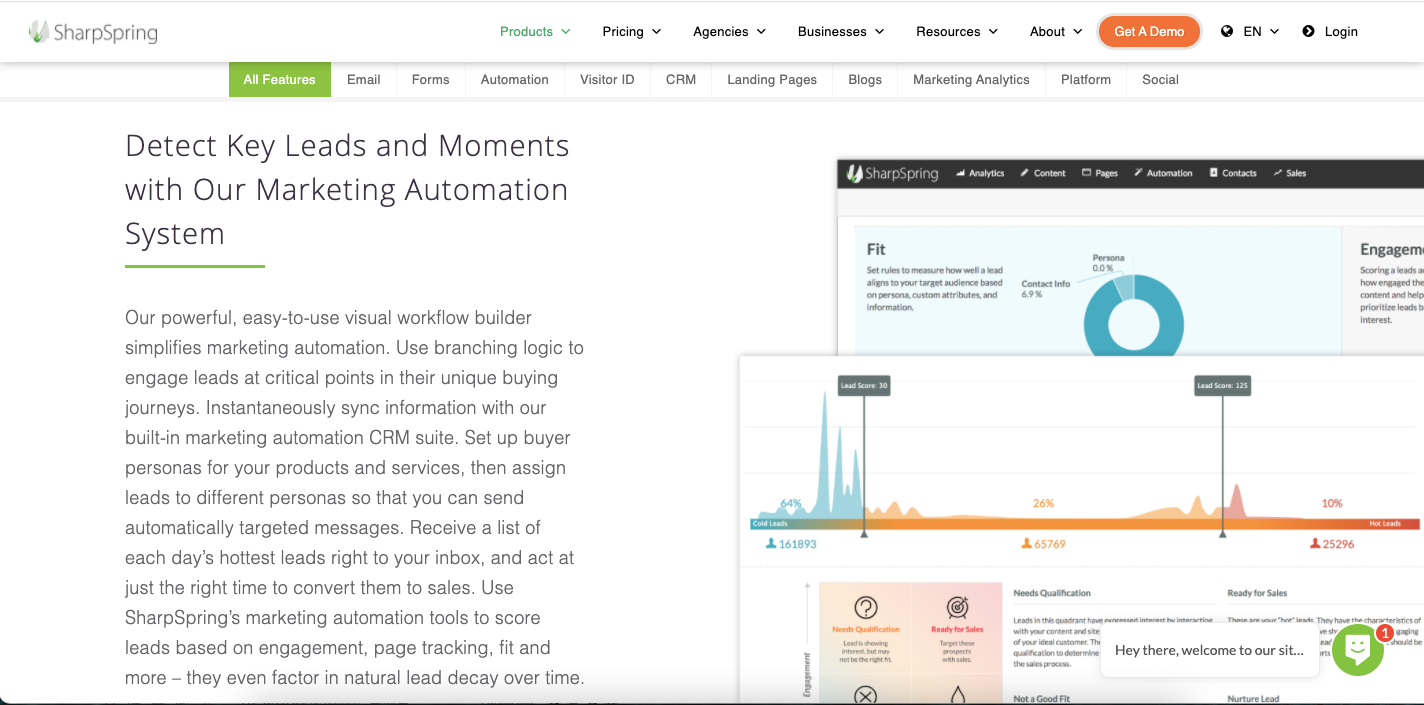Click the Login link
1424x705 pixels.
pos(1341,32)
